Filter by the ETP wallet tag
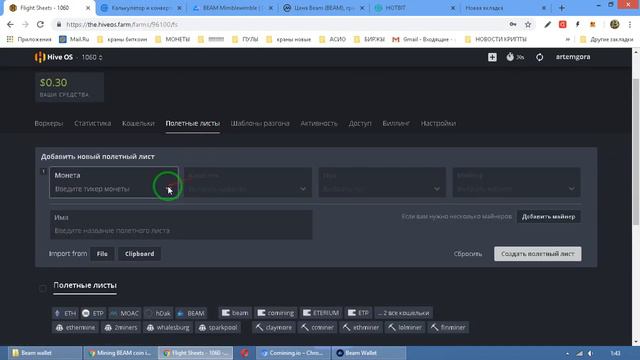 tap(358, 313)
